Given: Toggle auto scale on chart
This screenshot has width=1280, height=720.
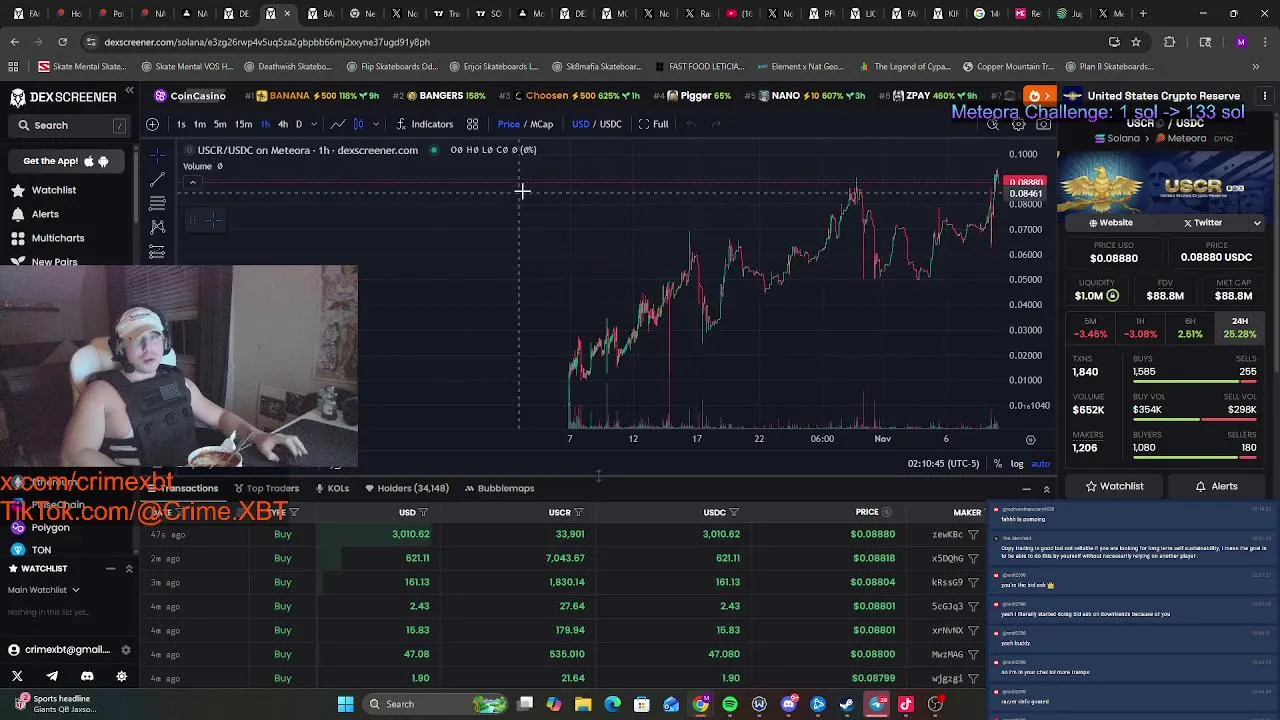Looking at the screenshot, I should pos(1041,464).
